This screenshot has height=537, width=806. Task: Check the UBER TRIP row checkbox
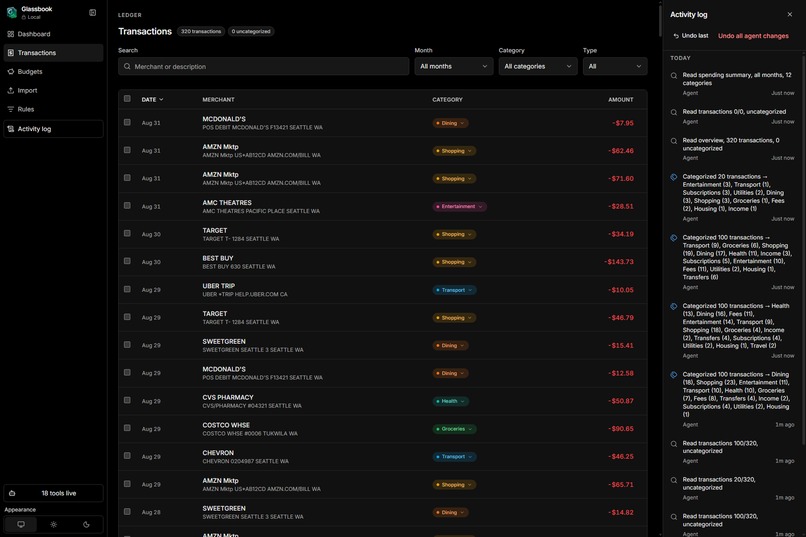(127, 289)
